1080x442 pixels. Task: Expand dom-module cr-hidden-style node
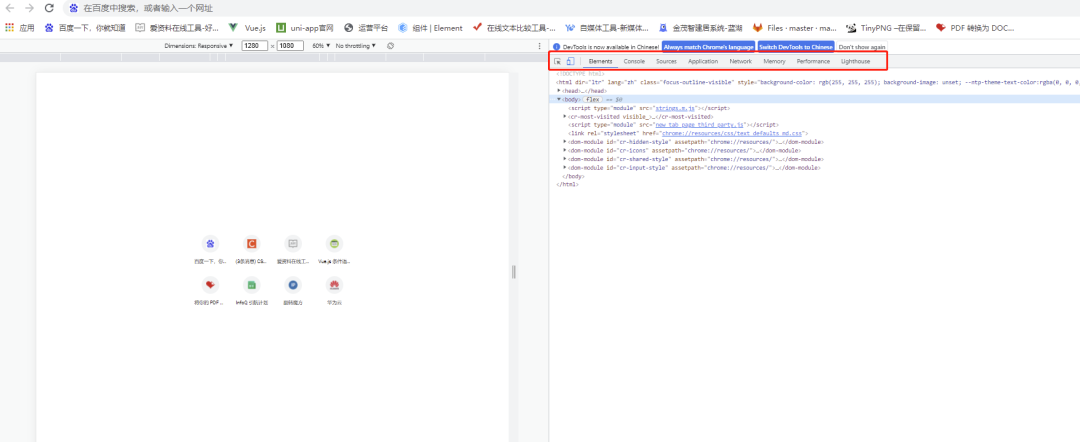(565, 142)
